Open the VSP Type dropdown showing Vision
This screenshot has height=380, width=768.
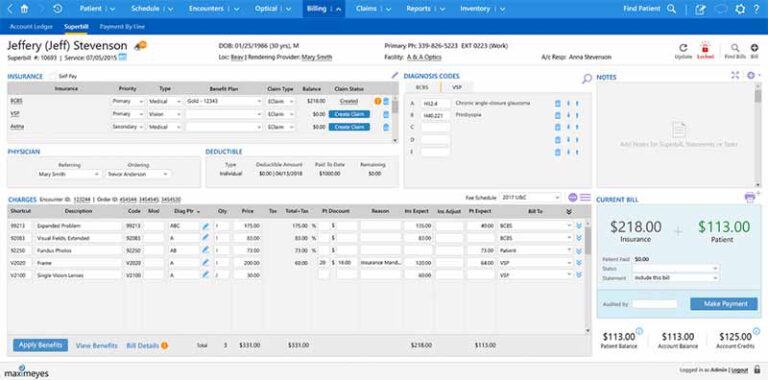[x=164, y=114]
